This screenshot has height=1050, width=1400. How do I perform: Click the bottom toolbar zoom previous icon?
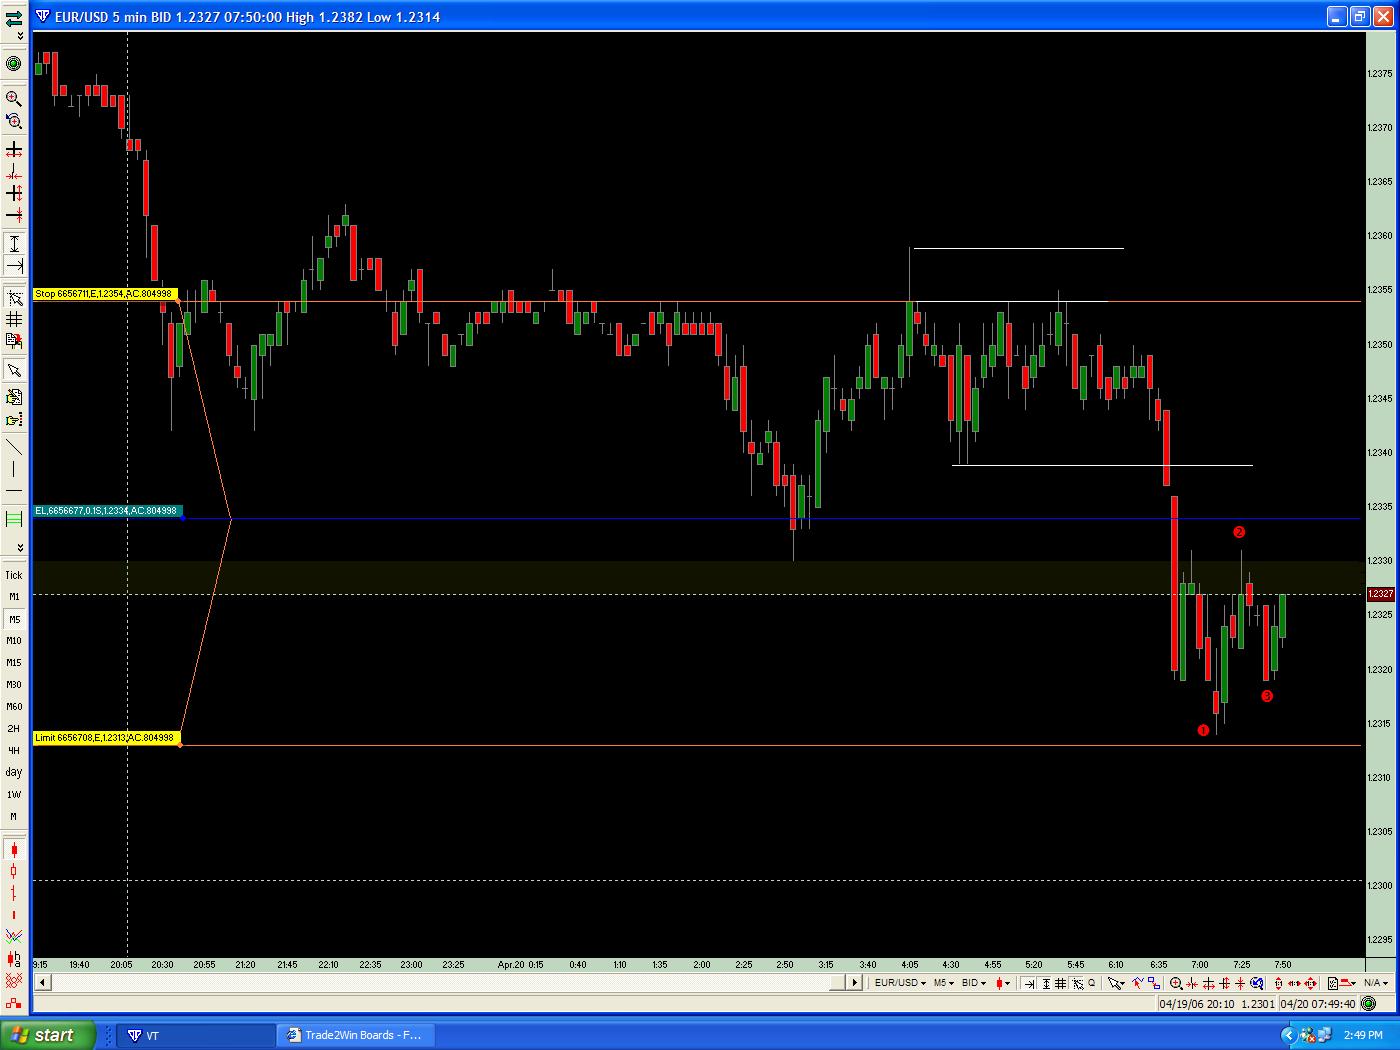pyautogui.click(x=1256, y=983)
